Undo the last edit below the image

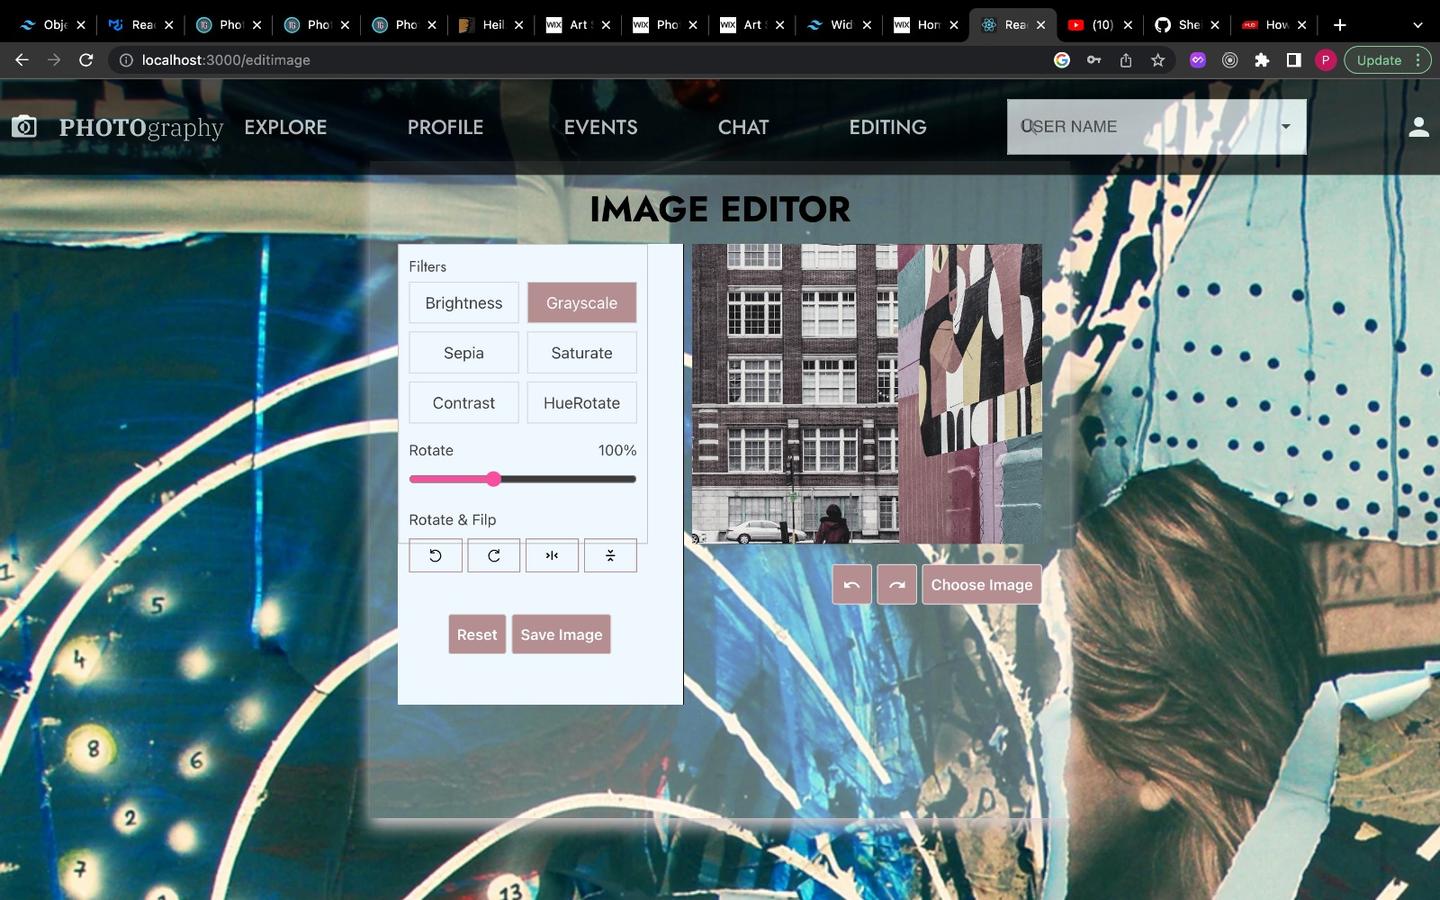852,585
